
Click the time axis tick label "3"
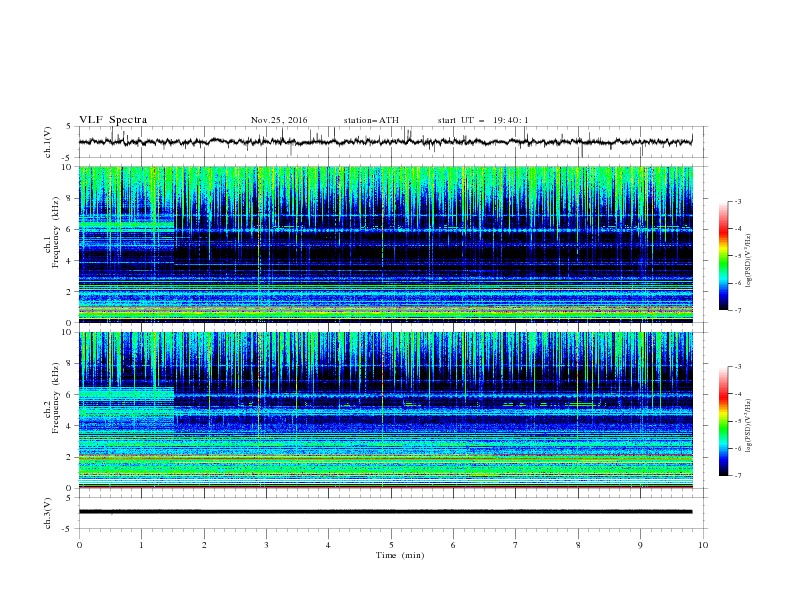click(266, 545)
